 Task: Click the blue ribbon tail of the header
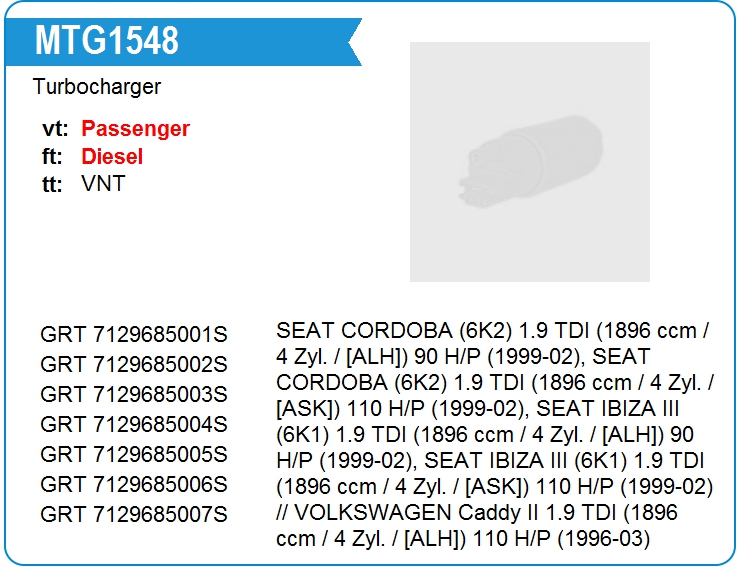[x=350, y=41]
